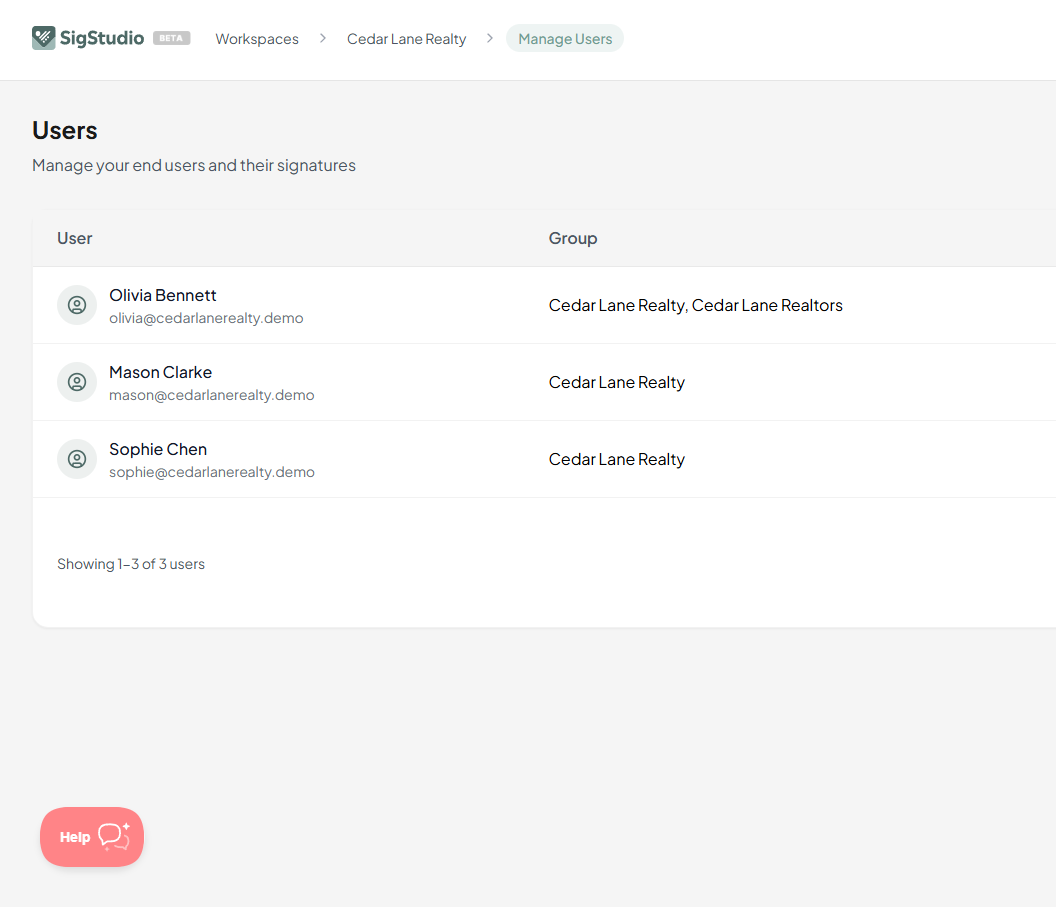This screenshot has height=907, width=1056.
Task: Click the Group column header
Action: point(572,238)
